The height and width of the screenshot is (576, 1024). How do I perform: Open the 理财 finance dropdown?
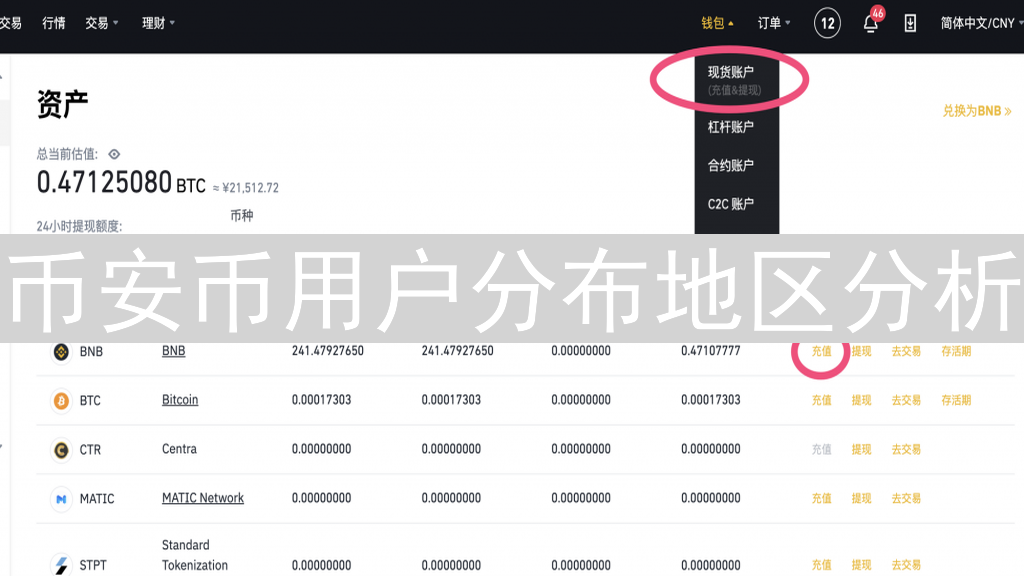click(158, 24)
